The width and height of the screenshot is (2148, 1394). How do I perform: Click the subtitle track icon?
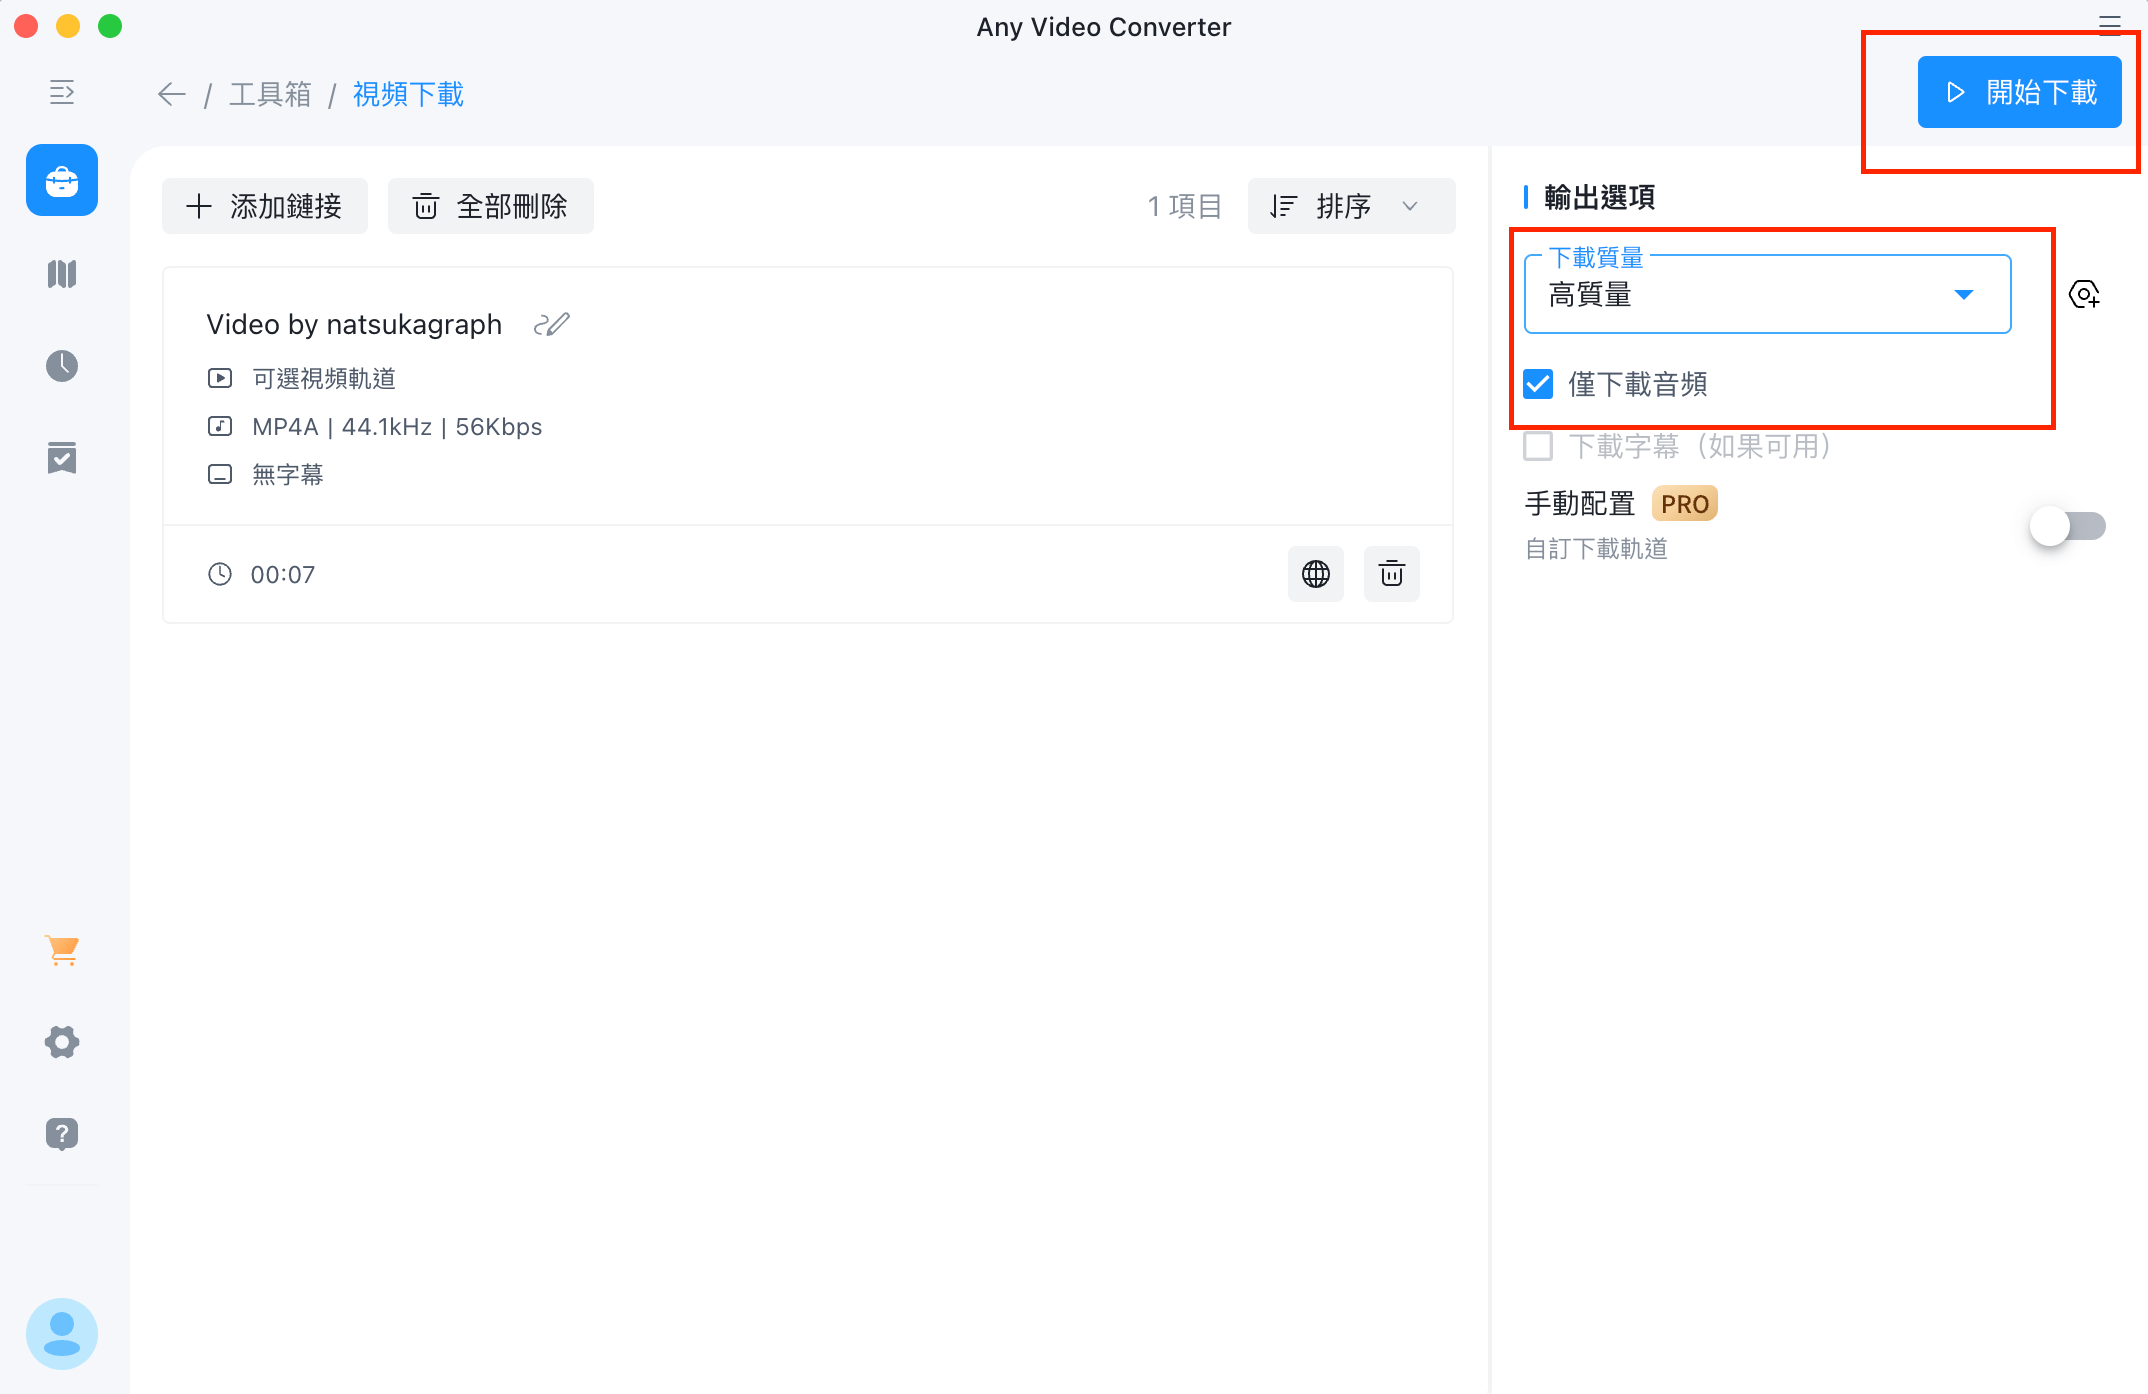click(220, 474)
